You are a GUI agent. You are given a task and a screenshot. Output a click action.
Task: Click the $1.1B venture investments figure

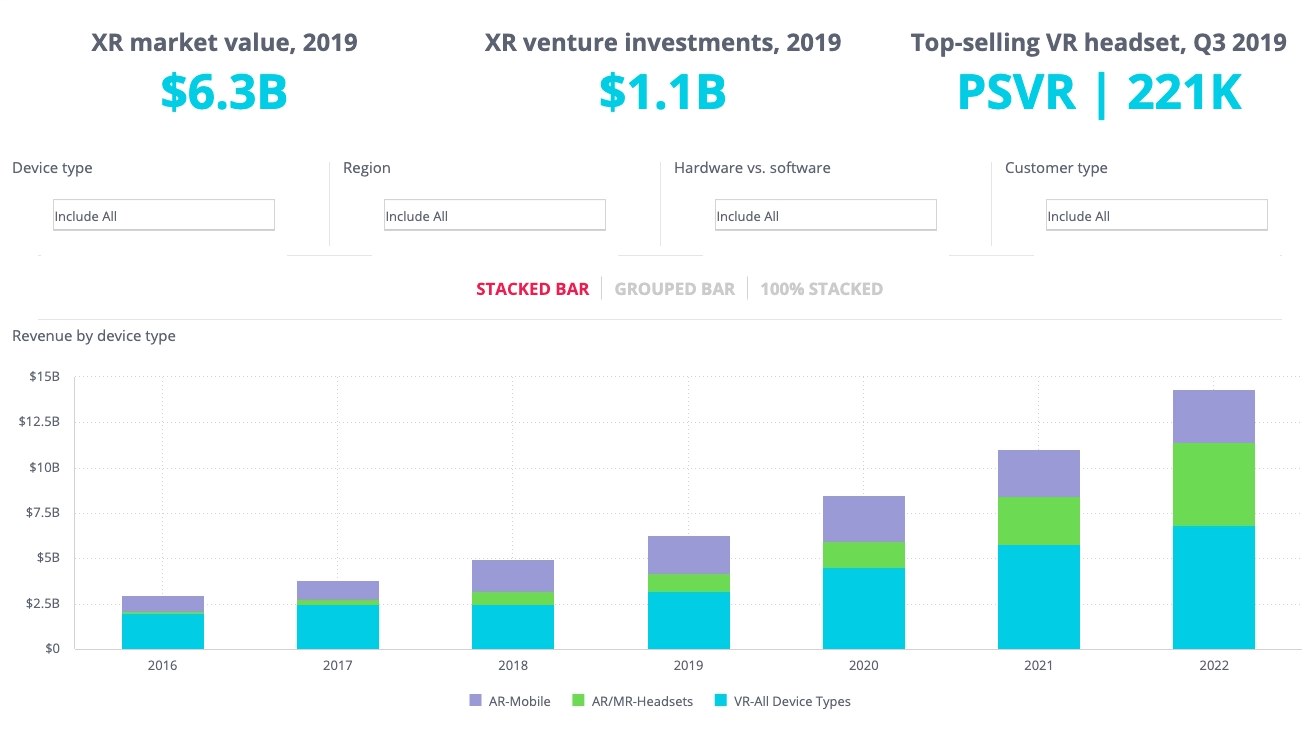click(662, 92)
